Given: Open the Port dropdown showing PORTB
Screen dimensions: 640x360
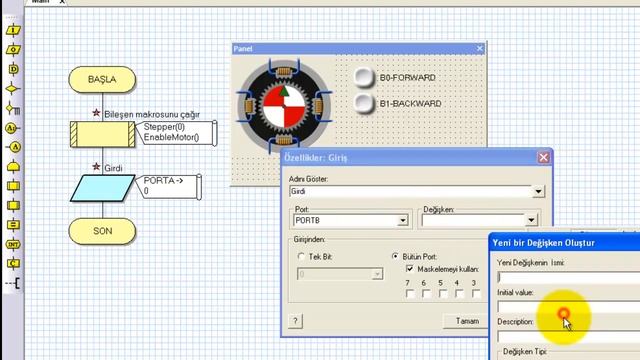Looking at the screenshot, I should tap(402, 220).
